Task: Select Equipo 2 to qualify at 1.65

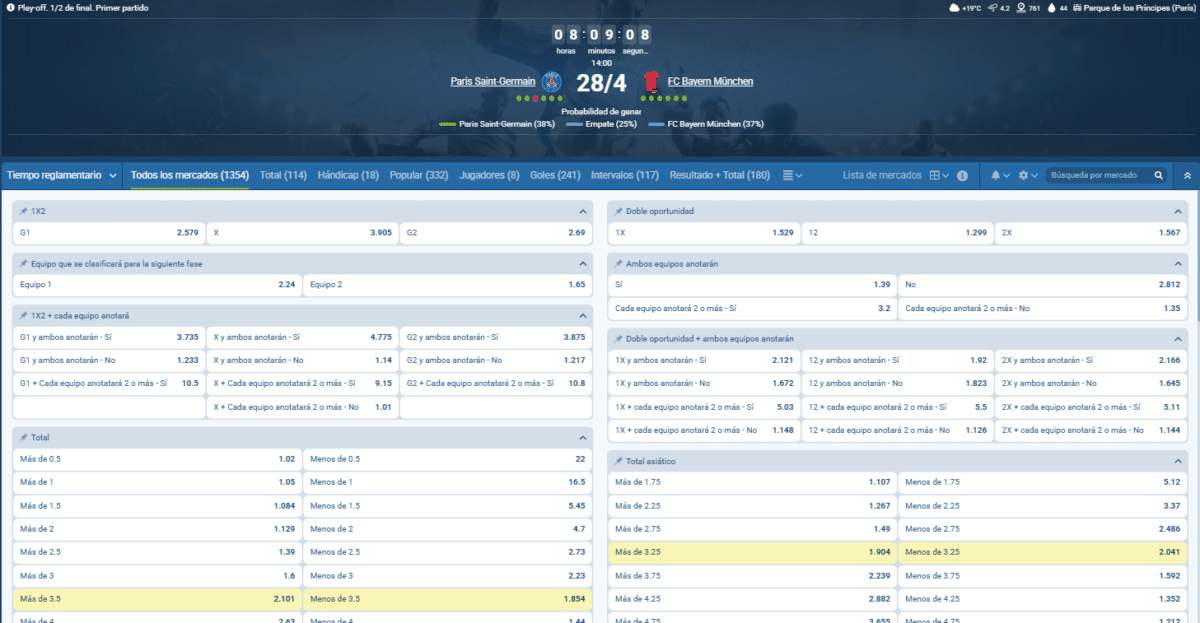Action: [x=447, y=284]
